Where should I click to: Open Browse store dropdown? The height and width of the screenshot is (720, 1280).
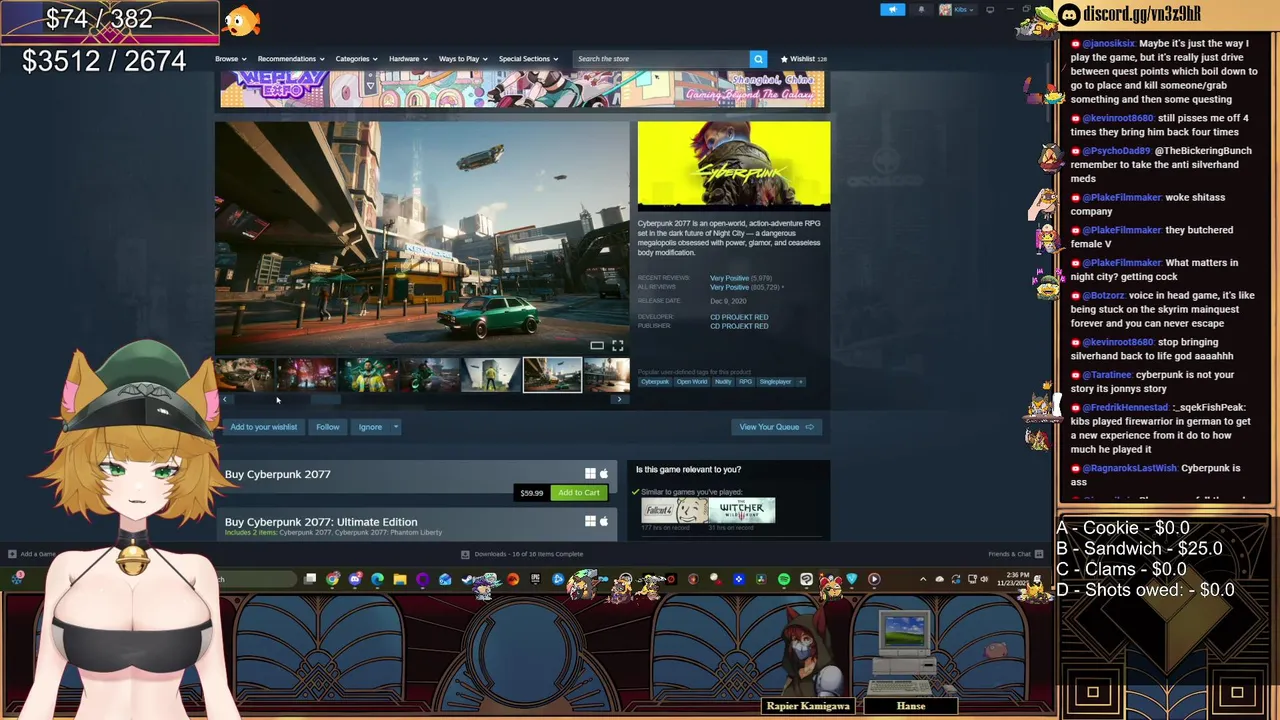[x=230, y=59]
